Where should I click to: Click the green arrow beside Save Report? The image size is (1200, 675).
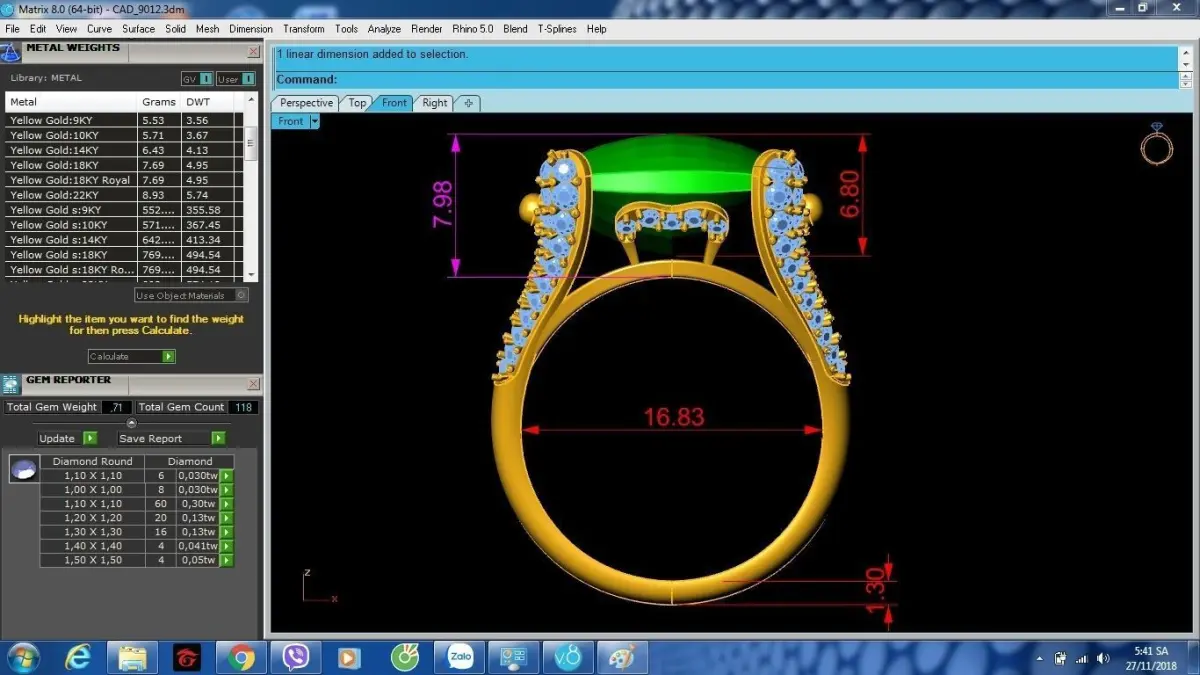(x=218, y=439)
